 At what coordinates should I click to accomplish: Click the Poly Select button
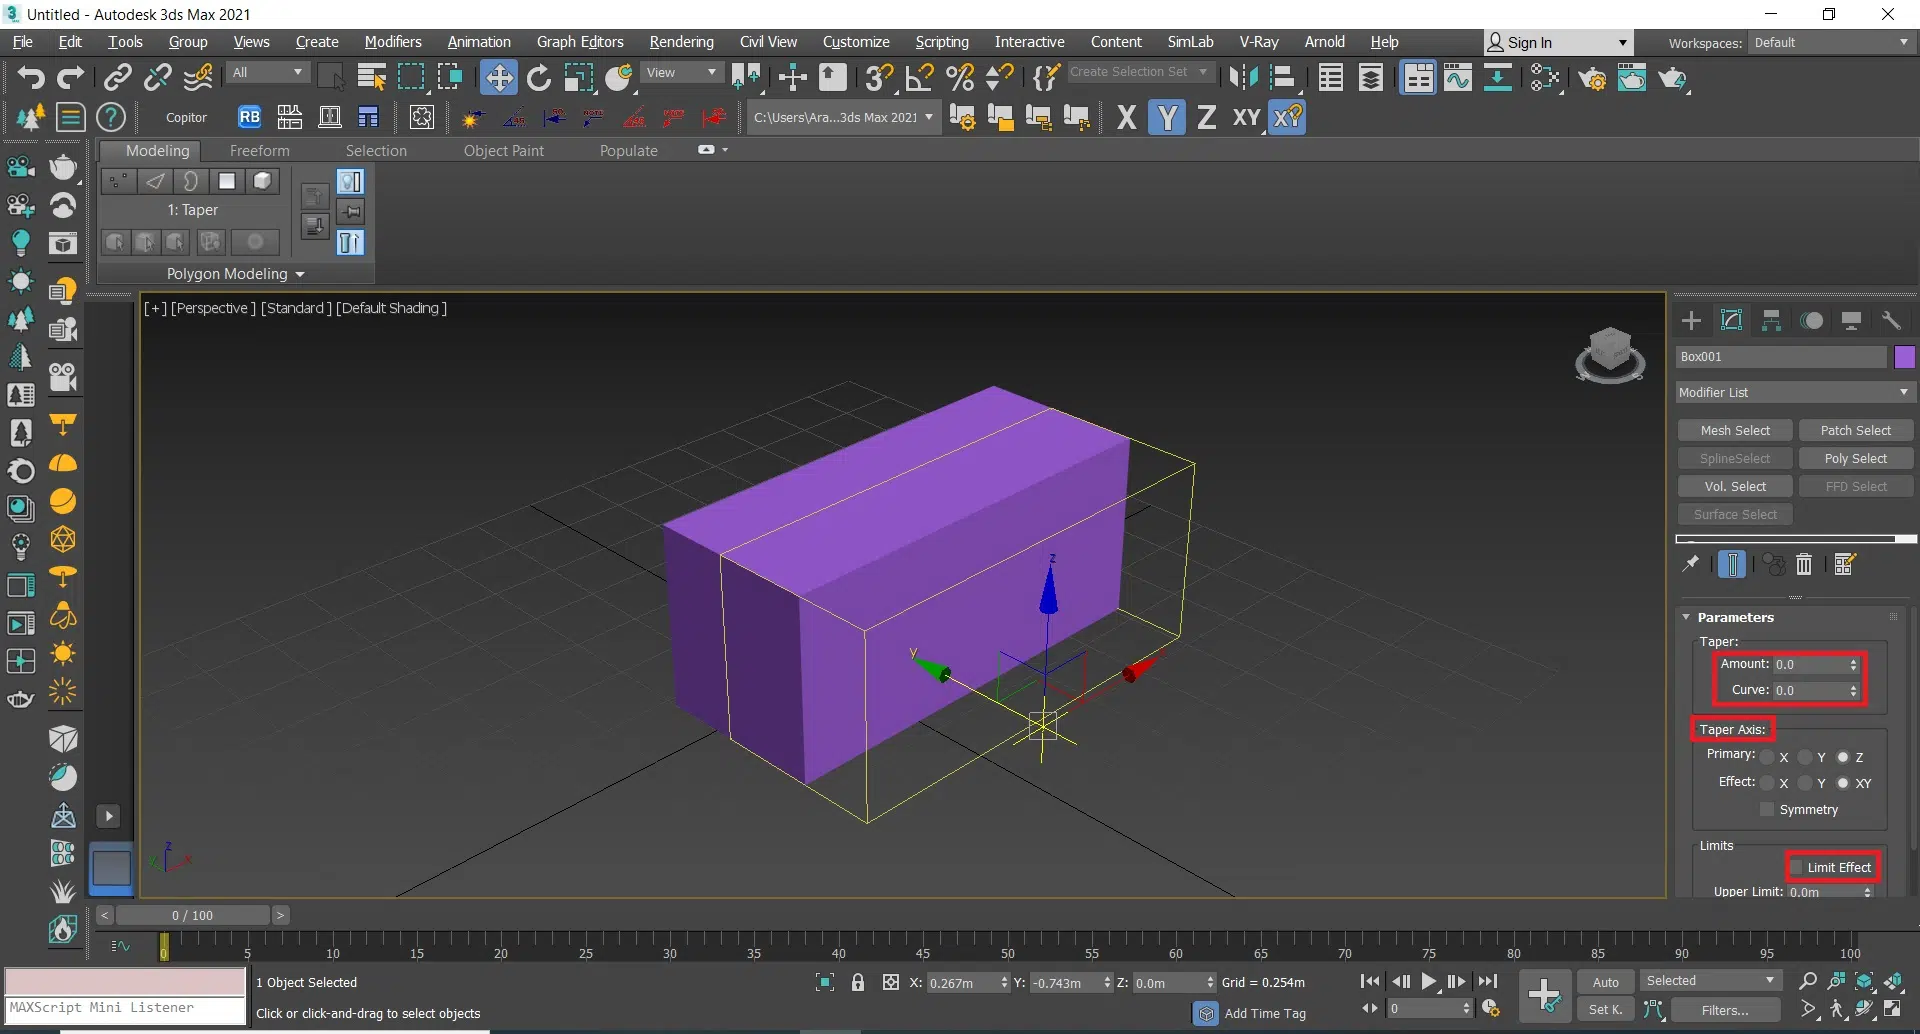1855,458
